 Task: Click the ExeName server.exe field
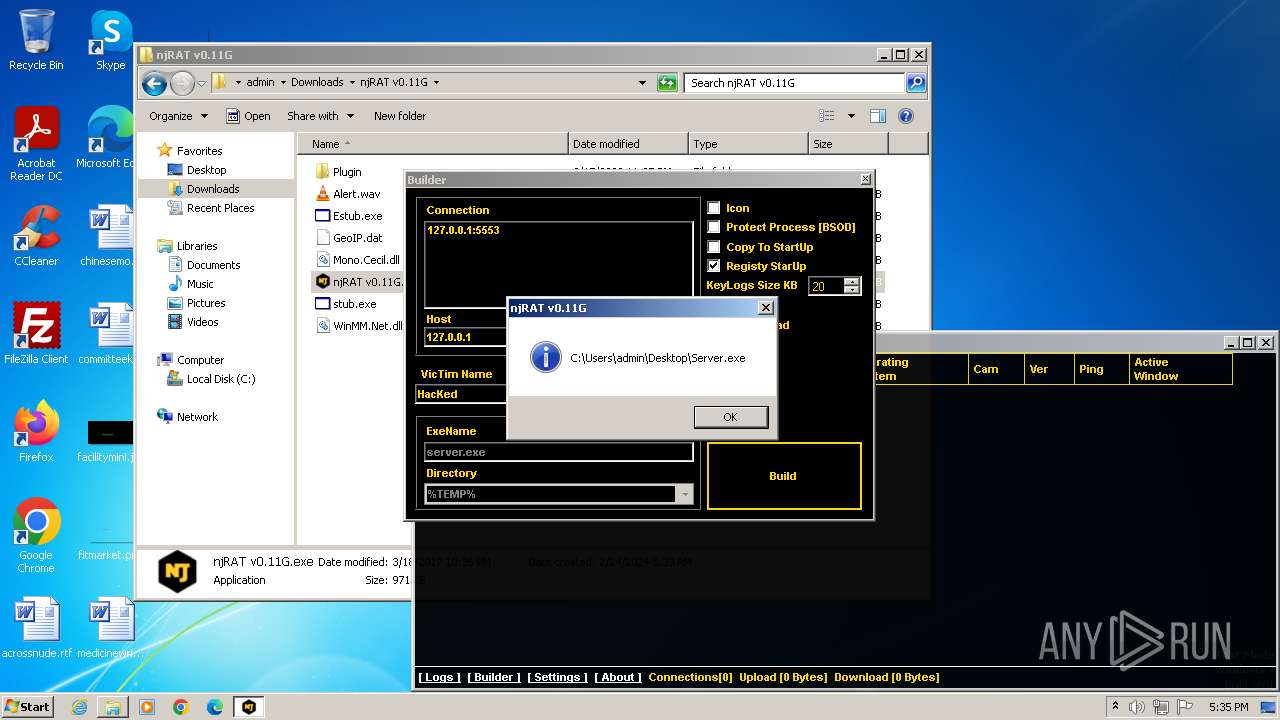(x=558, y=452)
